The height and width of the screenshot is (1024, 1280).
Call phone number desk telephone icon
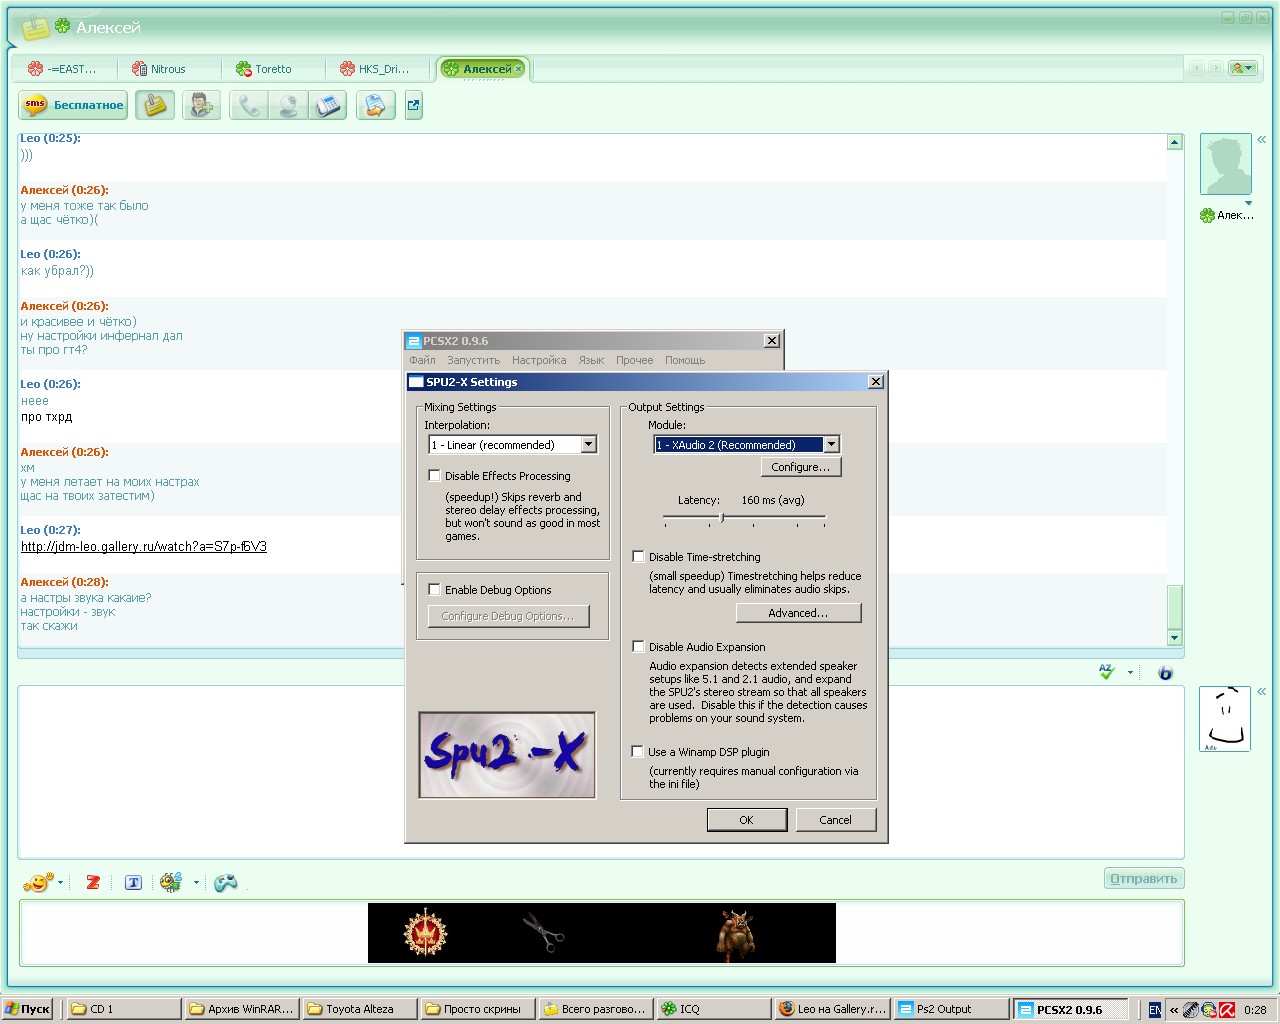pyautogui.click(x=327, y=105)
